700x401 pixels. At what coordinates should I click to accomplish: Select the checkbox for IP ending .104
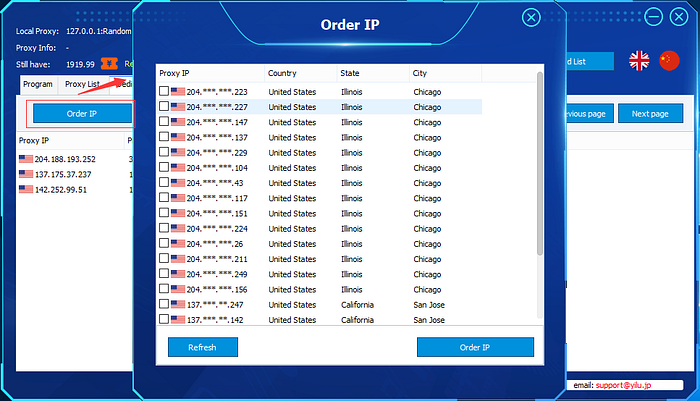click(x=164, y=167)
